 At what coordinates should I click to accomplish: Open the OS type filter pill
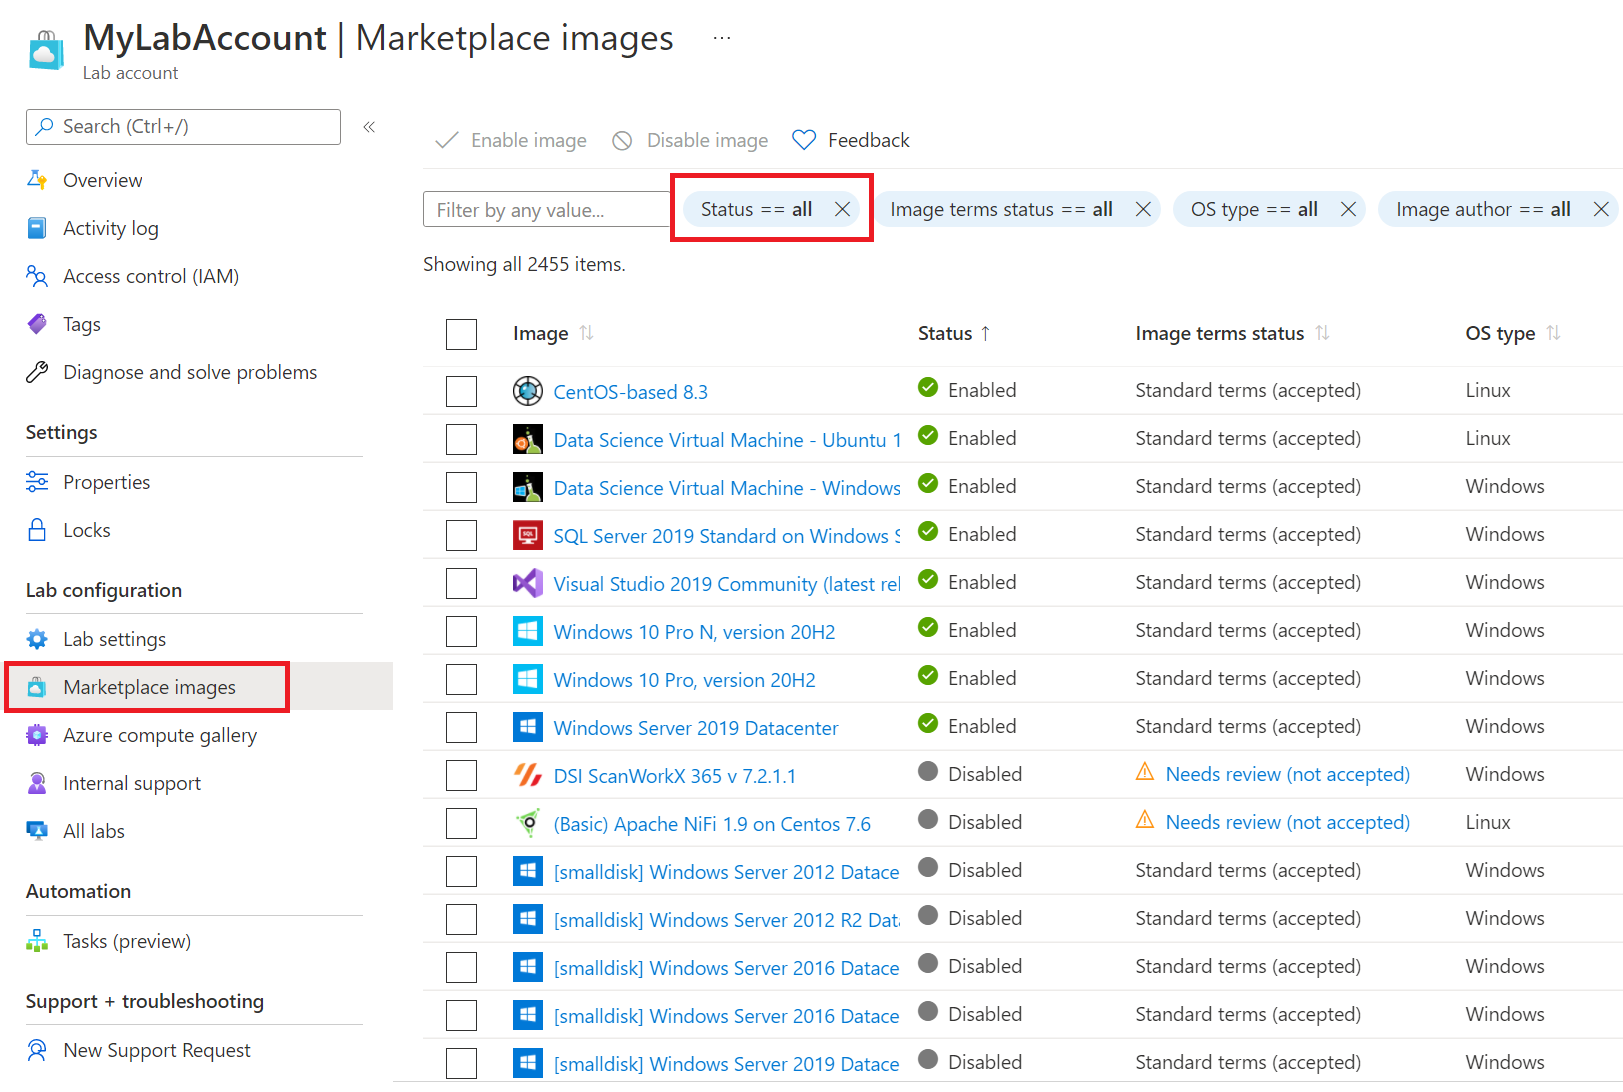pyautogui.click(x=1254, y=209)
